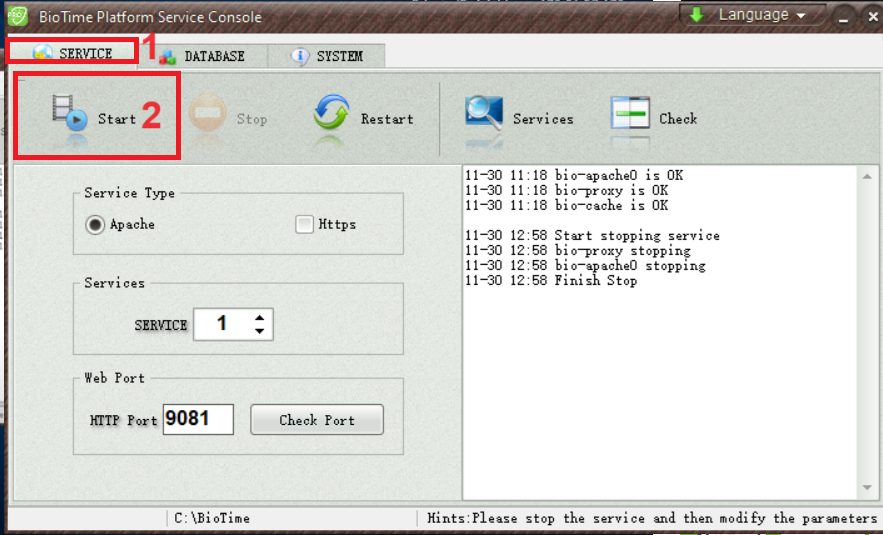Select the Apache radio button
This screenshot has width=883, height=535.
95,225
